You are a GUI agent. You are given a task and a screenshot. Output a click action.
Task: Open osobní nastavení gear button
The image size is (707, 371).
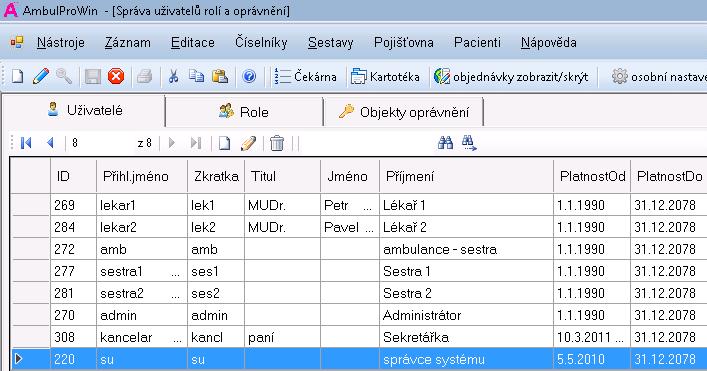click(x=658, y=77)
